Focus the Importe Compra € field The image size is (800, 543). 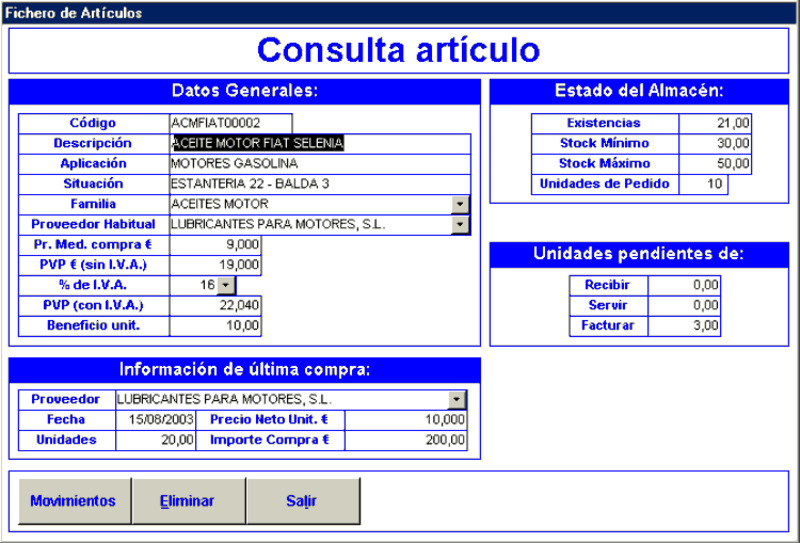click(x=406, y=440)
